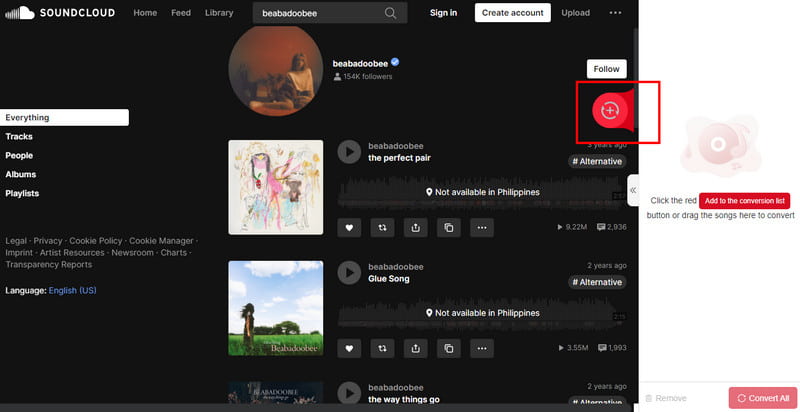The image size is (800, 412).
Task: Like "the perfect pair" with heart icon
Action: pyautogui.click(x=349, y=228)
